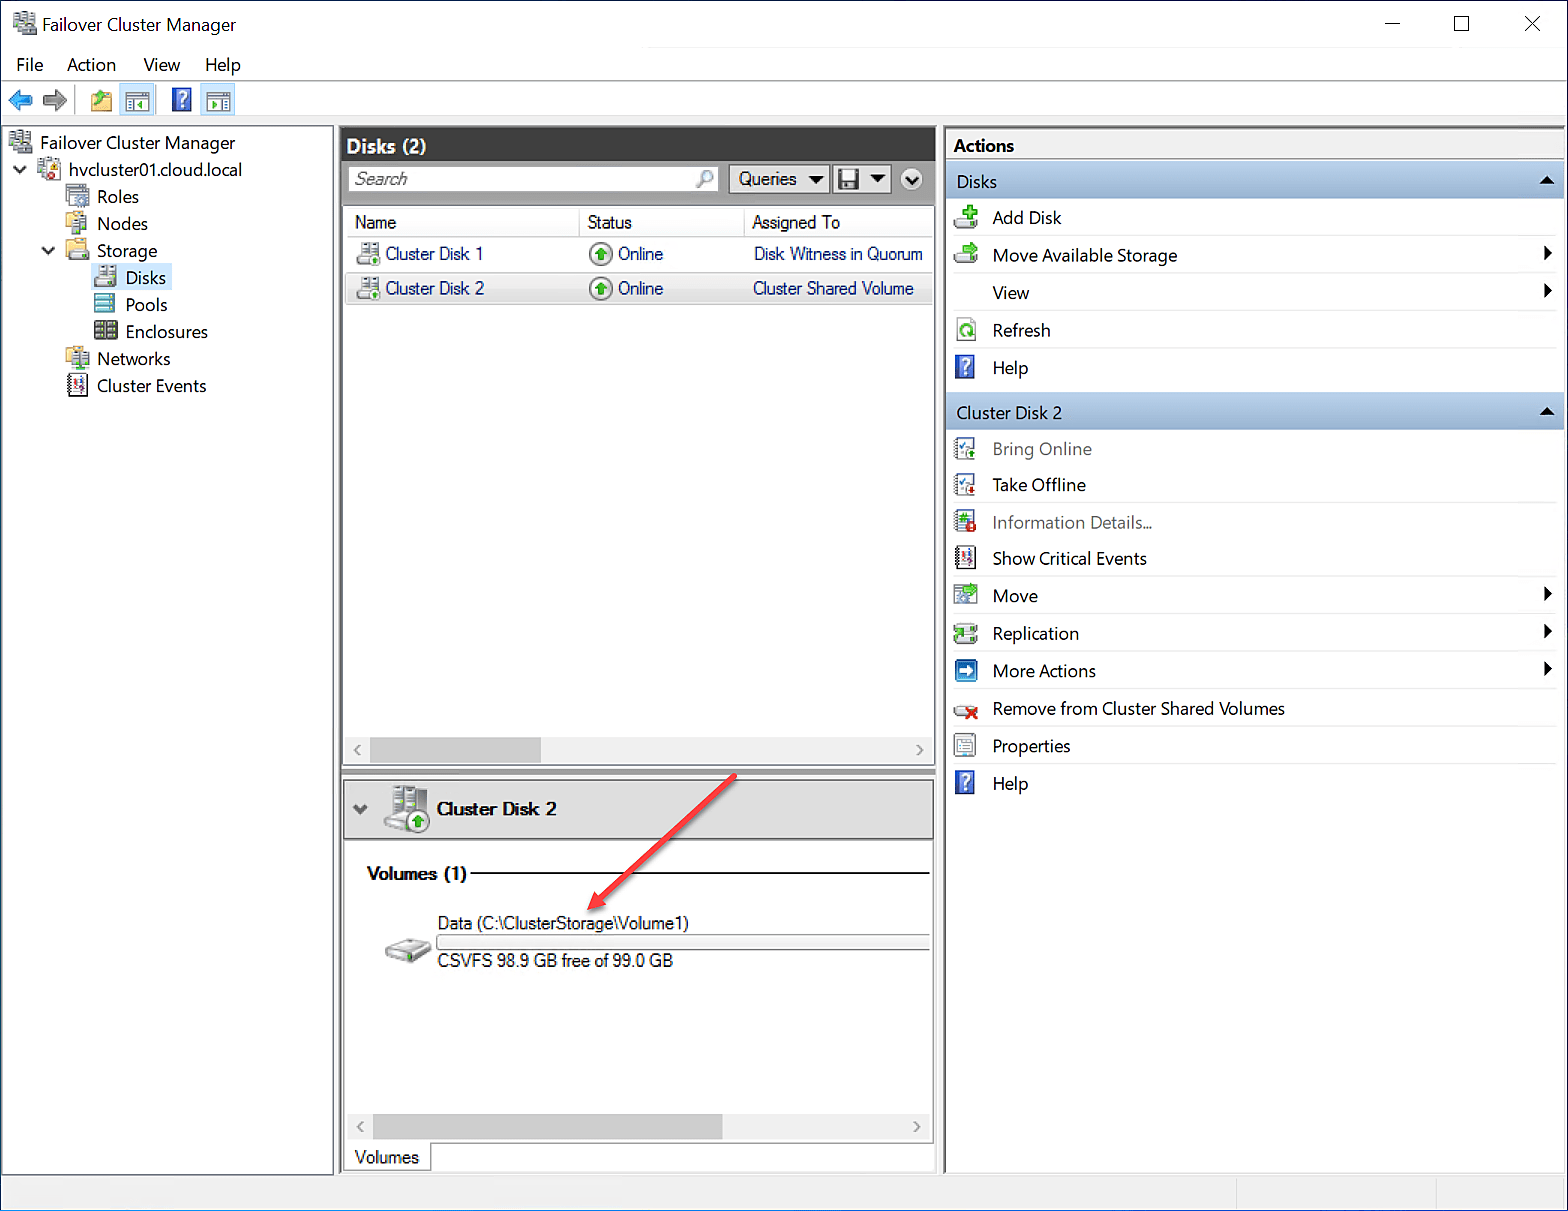Sort by the Name column header
Screen dimensions: 1568x1211
tap(462, 222)
